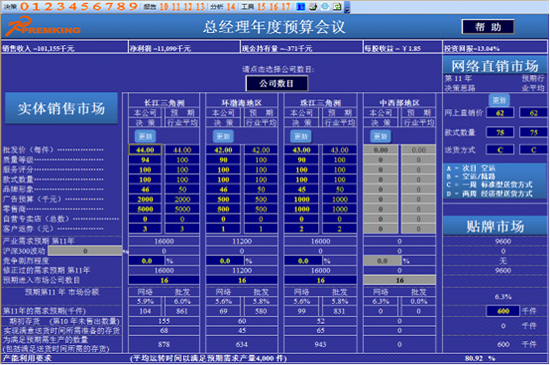Image resolution: width=550 pixels, height=365 pixels.
Task: Click 更新 button under 长江三角洲
Action: (x=145, y=136)
